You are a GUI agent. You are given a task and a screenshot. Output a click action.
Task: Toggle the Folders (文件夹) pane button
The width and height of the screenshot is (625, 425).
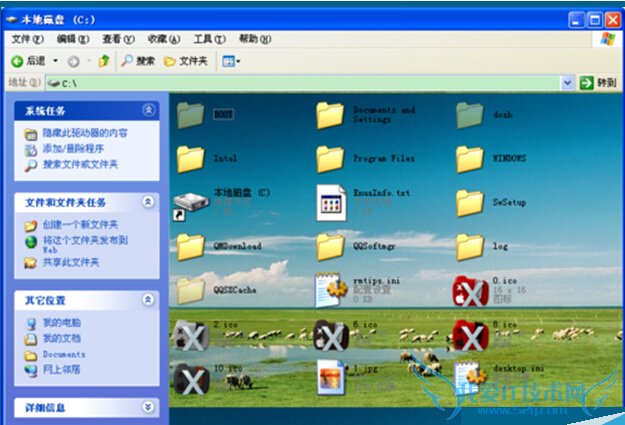pyautogui.click(x=186, y=61)
